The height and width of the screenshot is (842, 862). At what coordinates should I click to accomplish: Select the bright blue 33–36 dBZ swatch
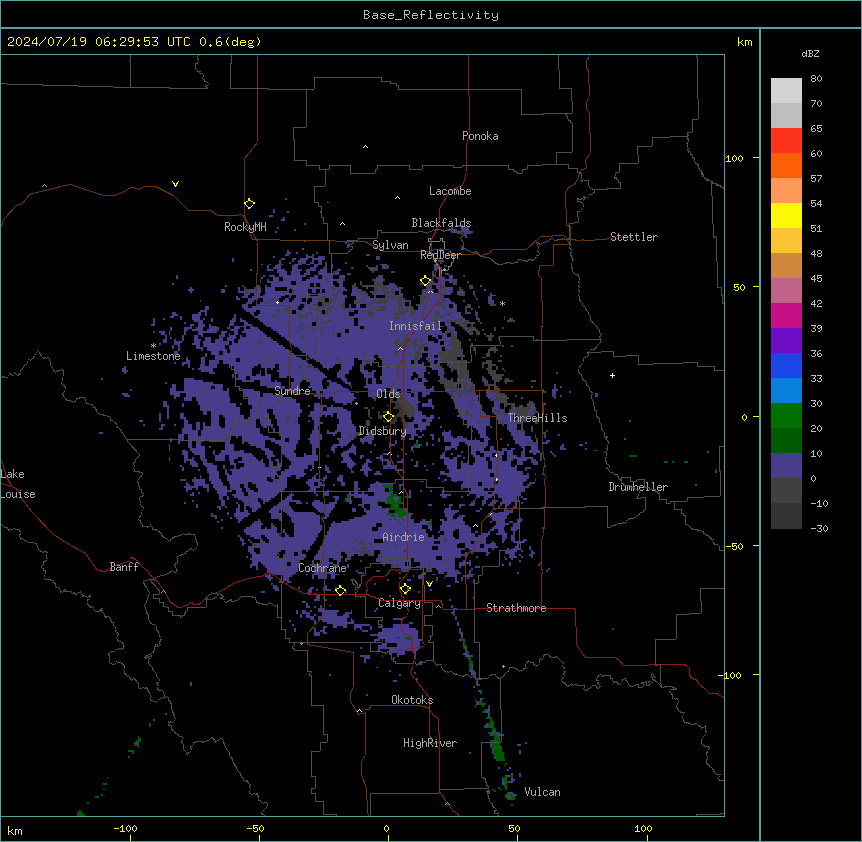pyautogui.click(x=786, y=365)
